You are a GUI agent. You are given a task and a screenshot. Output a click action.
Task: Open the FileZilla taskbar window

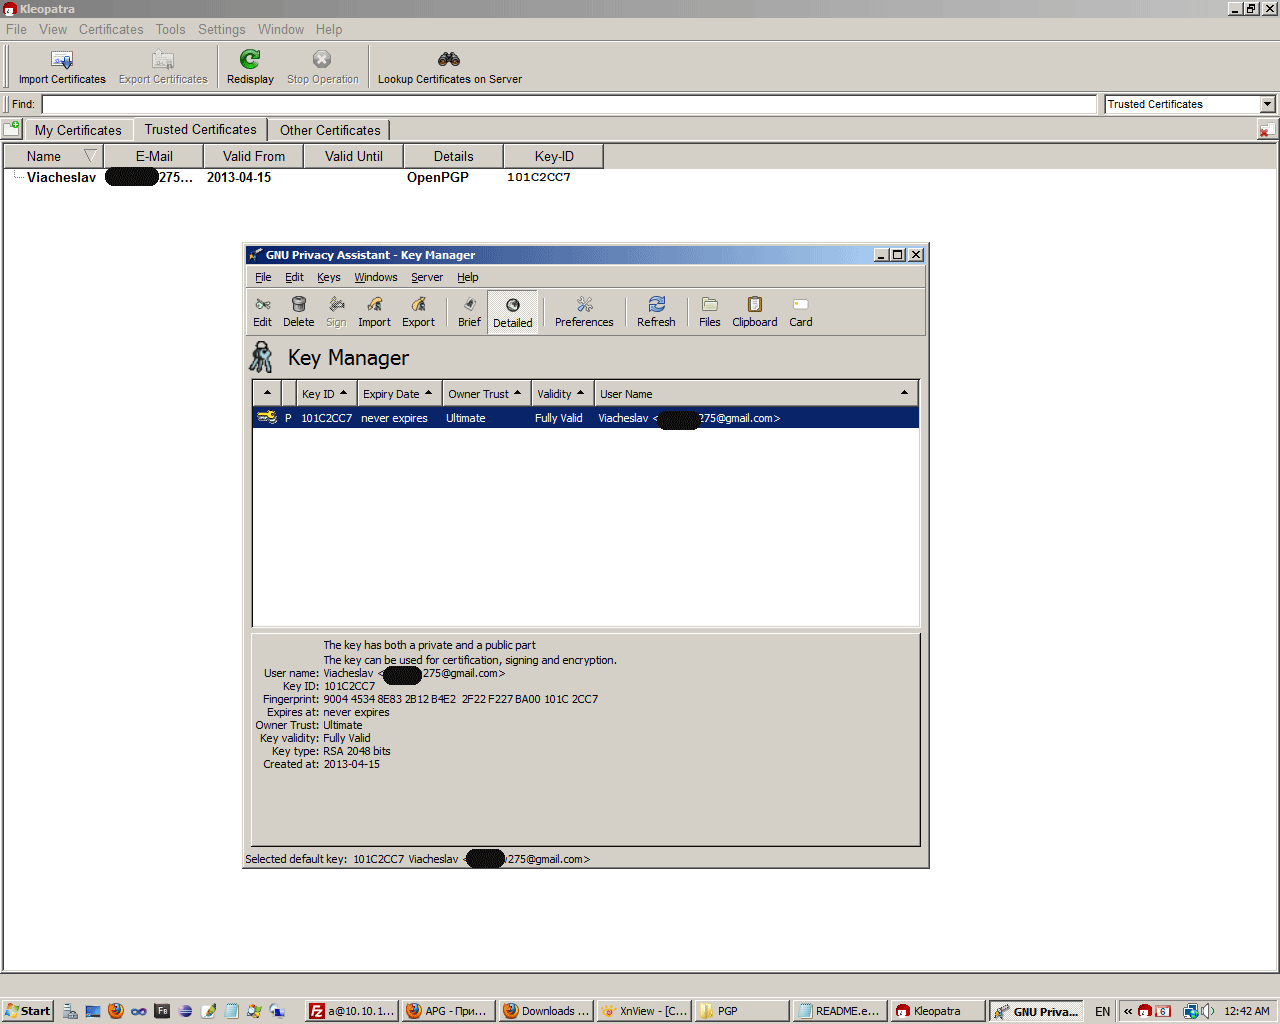(351, 1011)
